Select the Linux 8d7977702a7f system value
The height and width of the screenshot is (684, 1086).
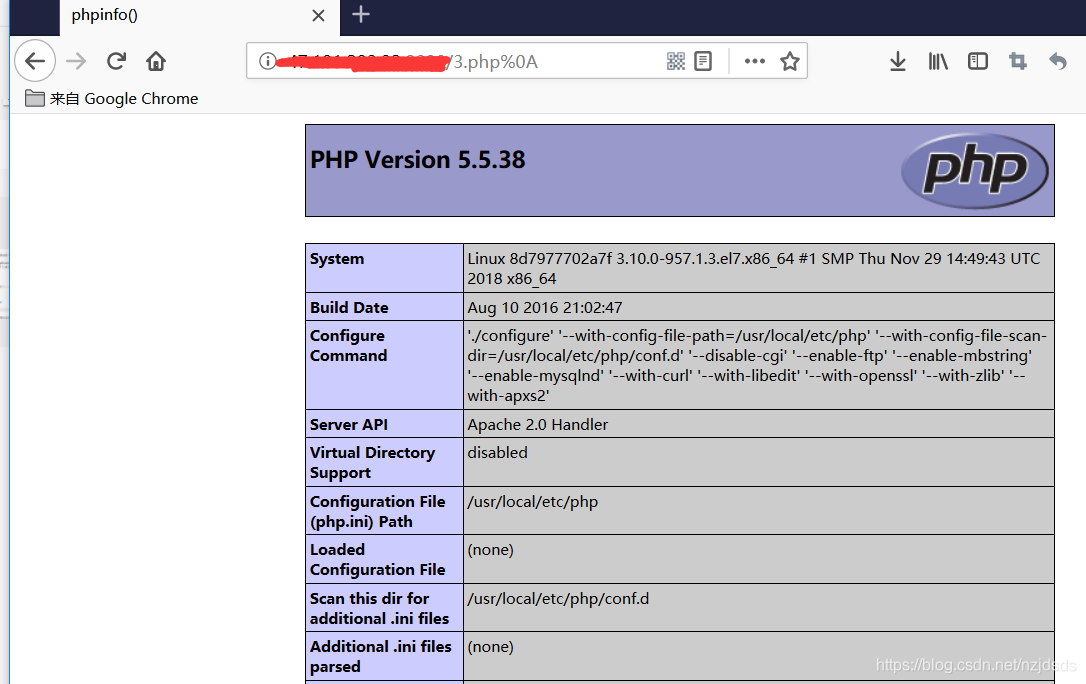(x=758, y=268)
